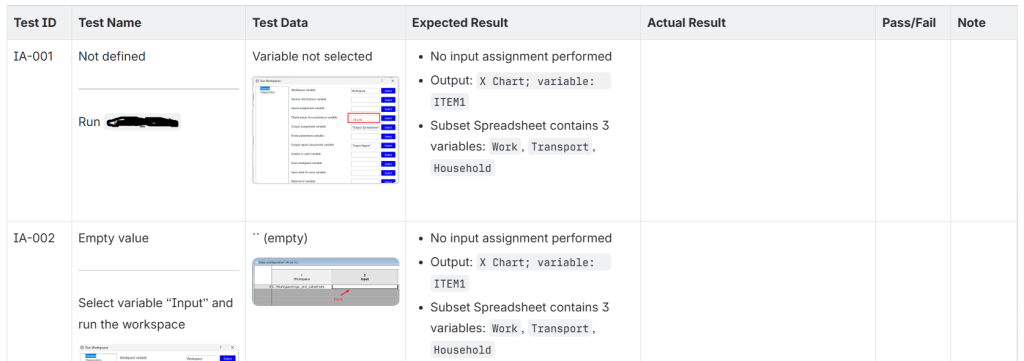Select the highlighted General item in IA-001 dialog tree
Image resolution: width=1024 pixels, height=361 pixels.
coord(265,88)
